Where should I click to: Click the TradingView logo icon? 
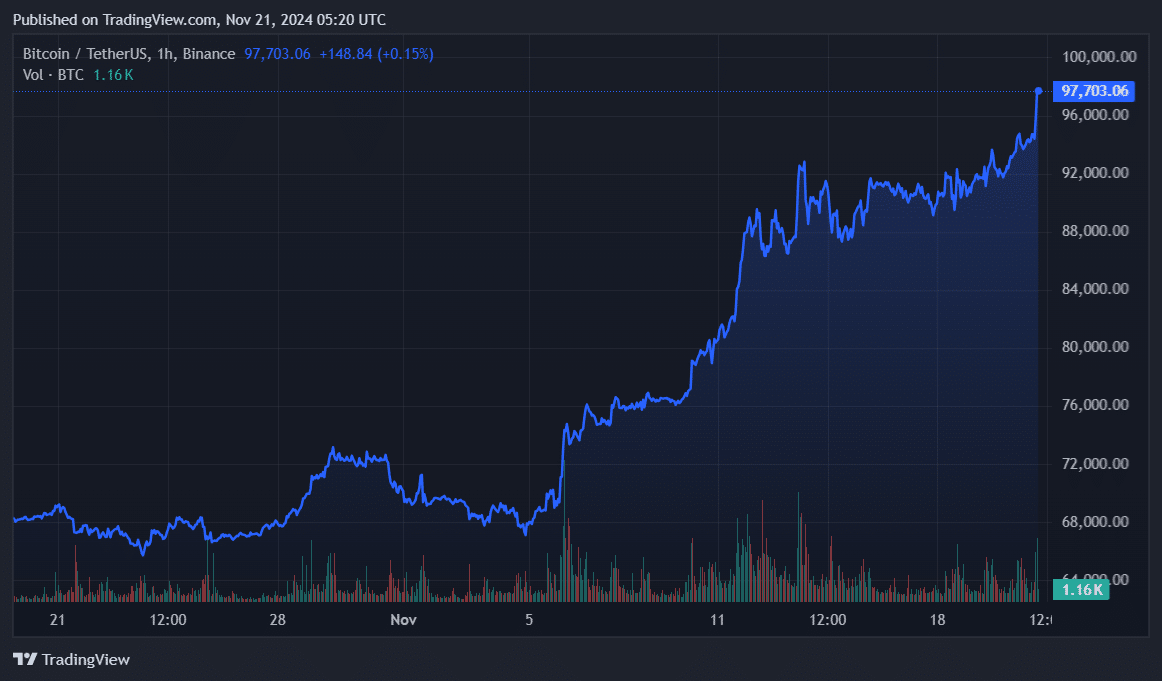point(25,659)
